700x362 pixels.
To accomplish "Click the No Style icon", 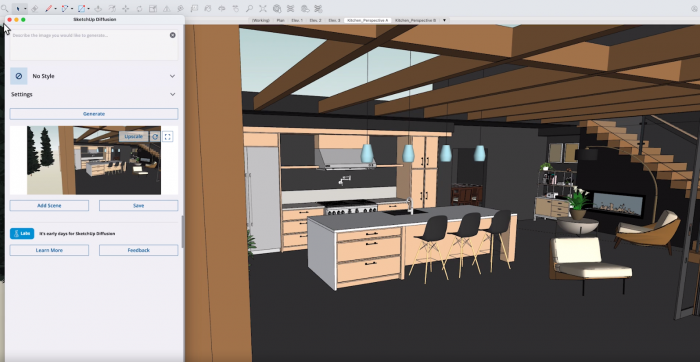I will [x=19, y=76].
